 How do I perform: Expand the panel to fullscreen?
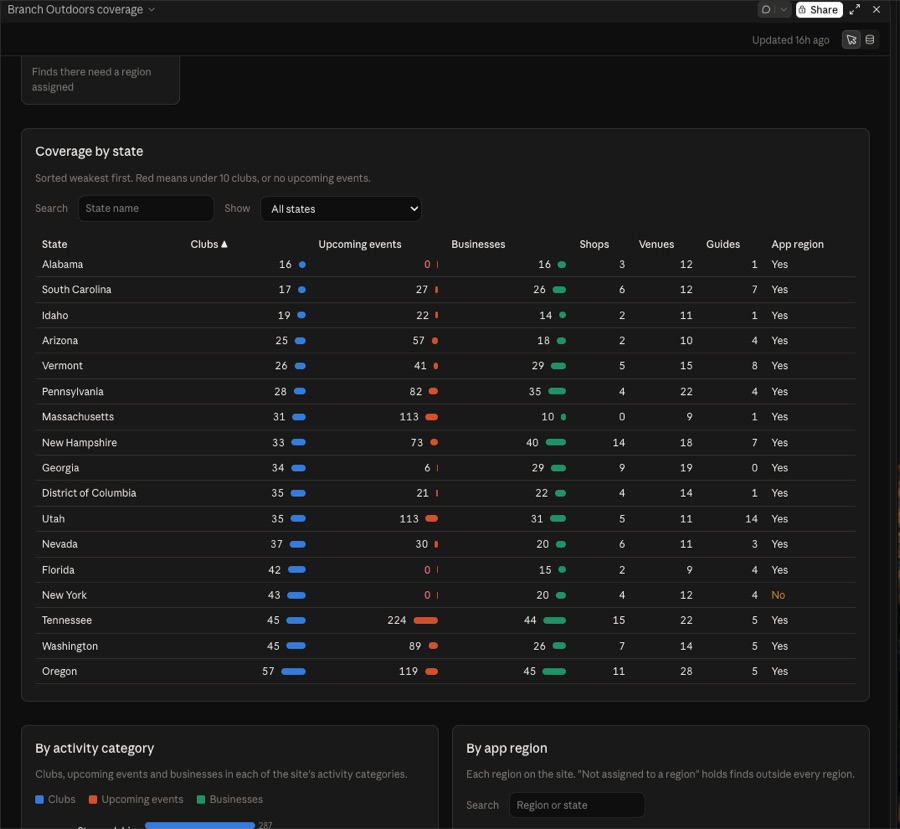(x=855, y=10)
